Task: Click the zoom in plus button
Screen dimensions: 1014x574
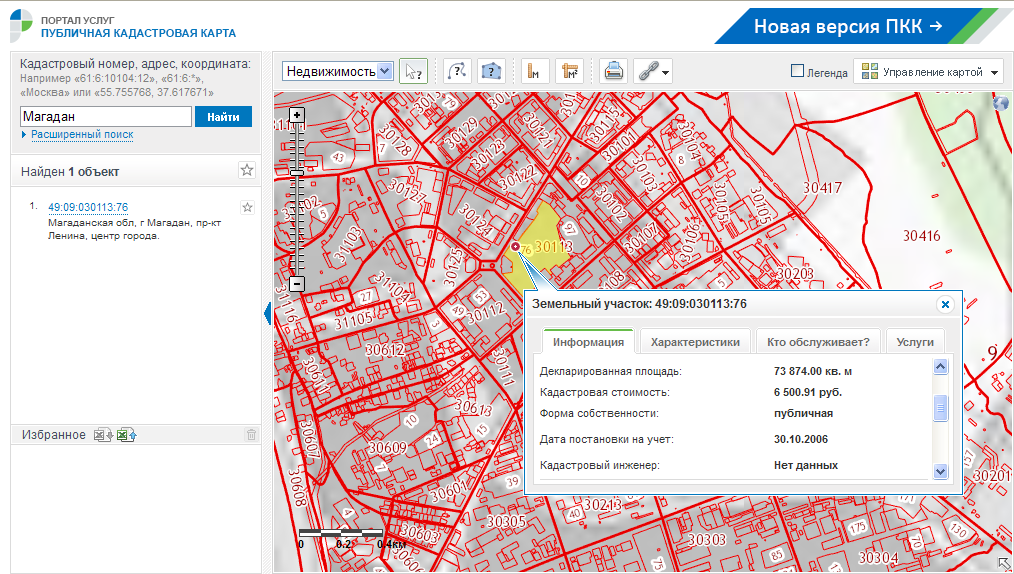Action: (x=297, y=115)
